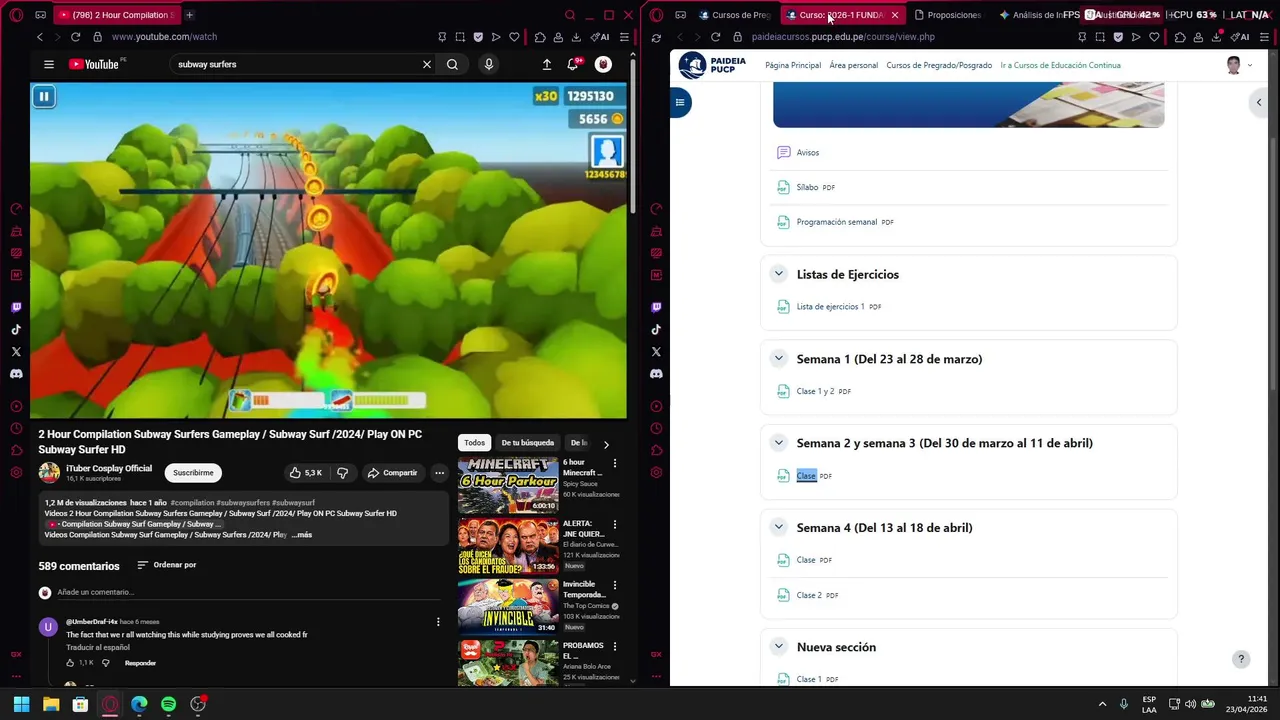
Task: Open the Página Principal menu item
Action: click(793, 65)
